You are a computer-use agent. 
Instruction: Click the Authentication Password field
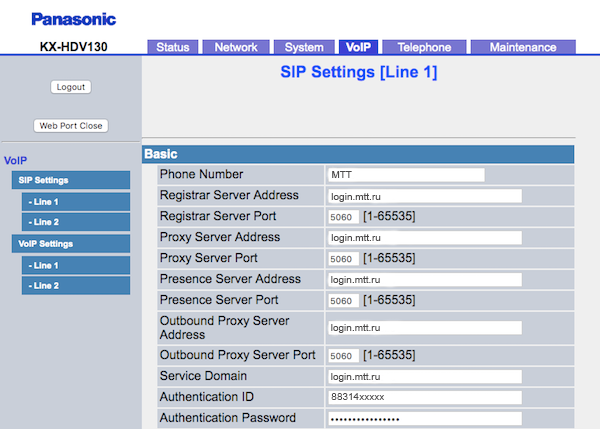[424, 418]
